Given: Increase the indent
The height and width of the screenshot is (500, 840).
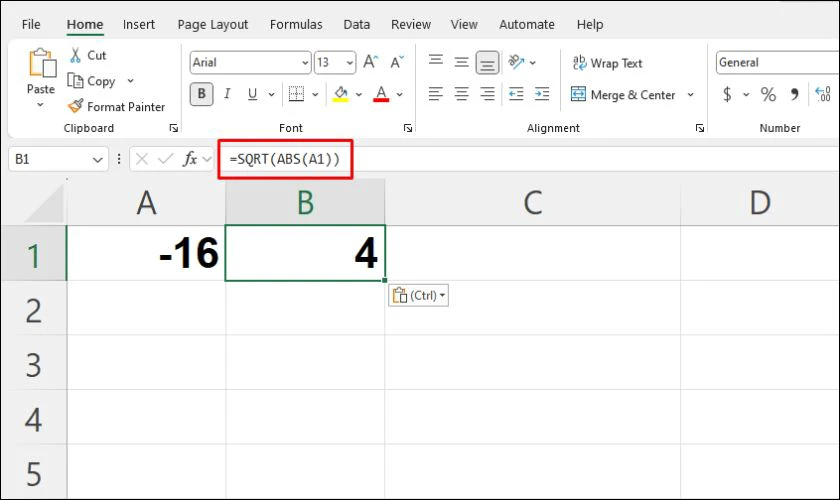Looking at the screenshot, I should tap(542, 94).
